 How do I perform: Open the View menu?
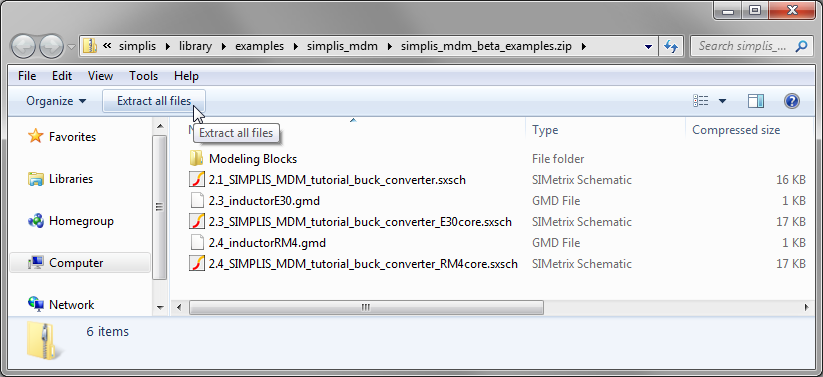coord(100,76)
